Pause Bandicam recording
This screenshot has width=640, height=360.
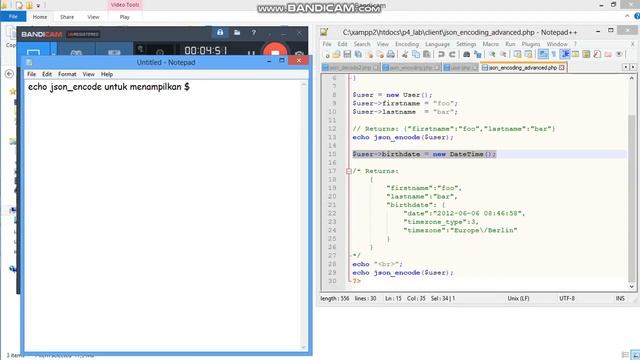251,53
